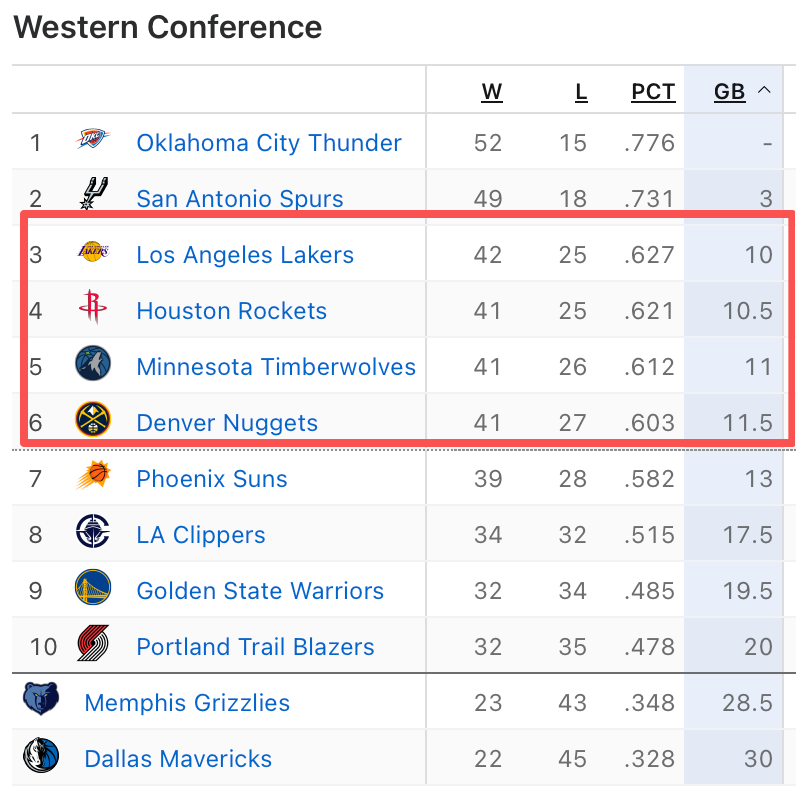
Task: Open the Minnesota Timberwolves team link
Action: pos(276,367)
